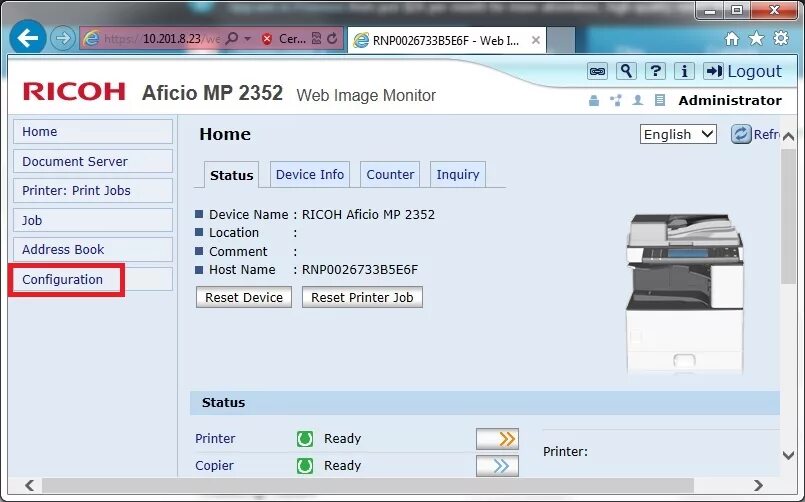Log out of Web Image Monitor

743,71
